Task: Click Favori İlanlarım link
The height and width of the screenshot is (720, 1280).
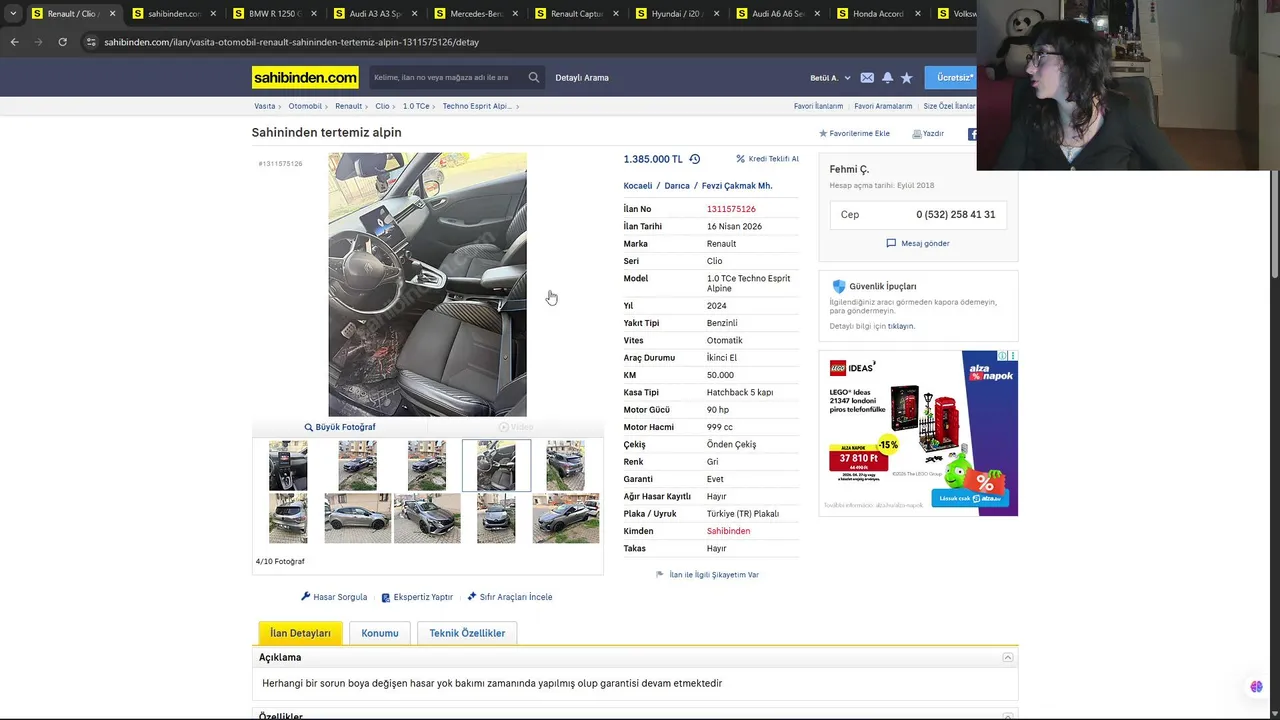Action: pos(818,106)
